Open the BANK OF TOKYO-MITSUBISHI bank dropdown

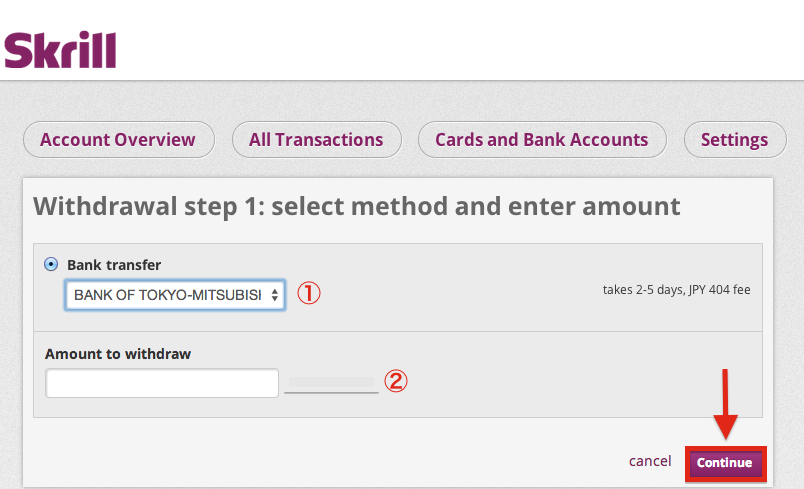pos(168,295)
